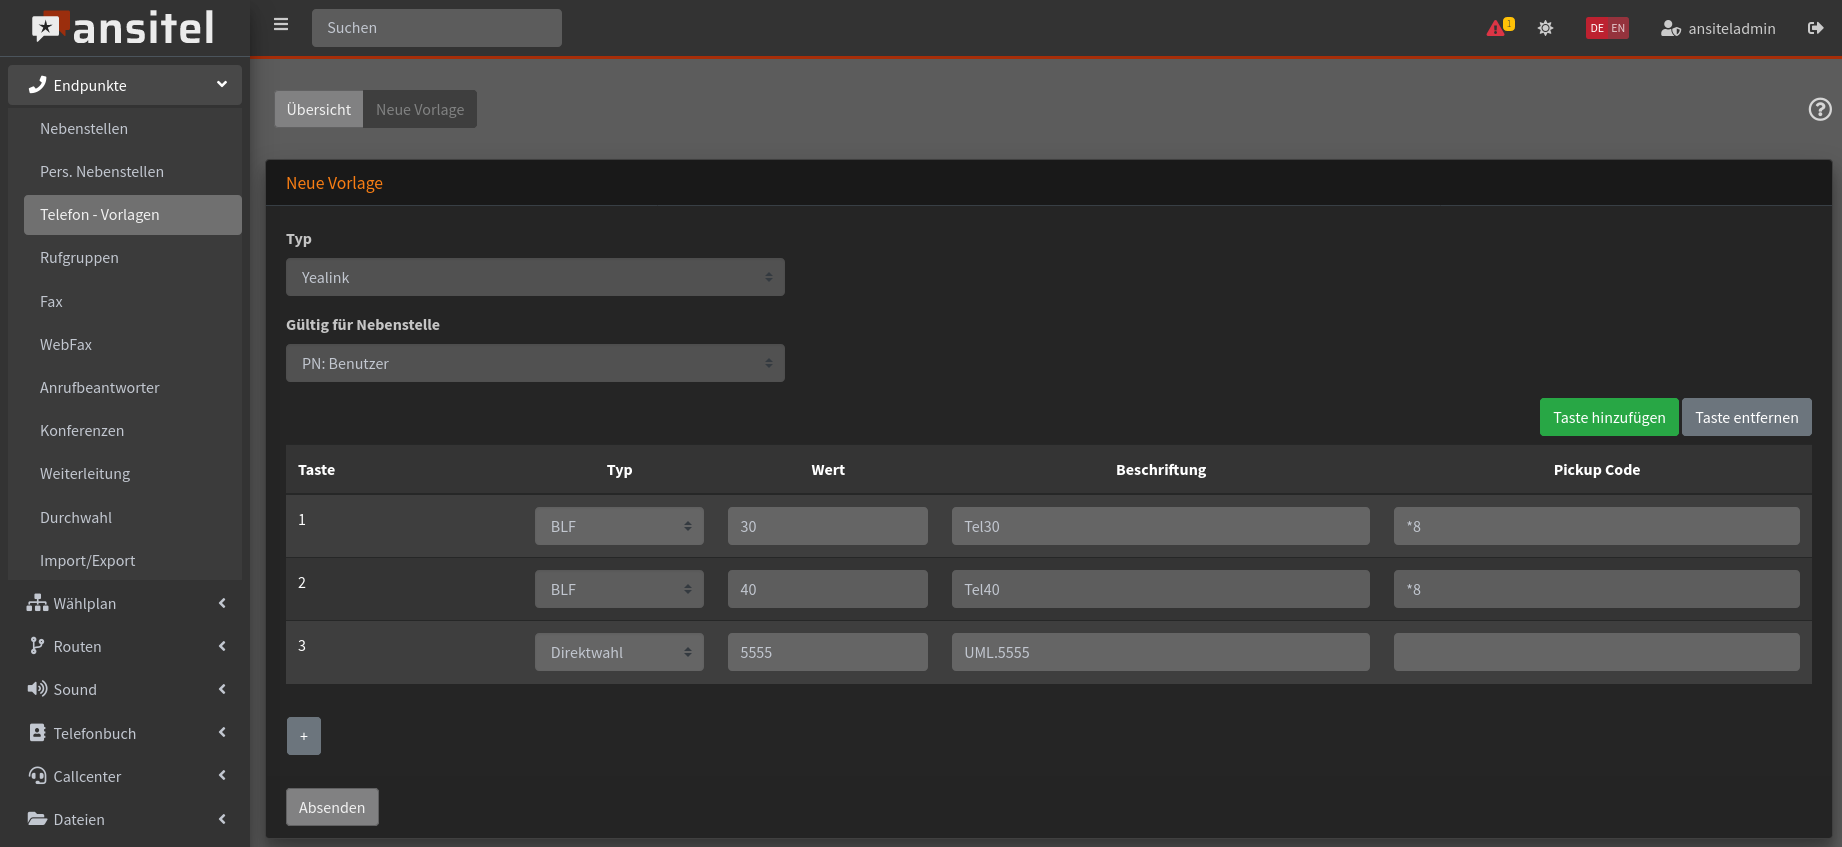Open the Gültig für Nebenstelle dropdown
The image size is (1842, 847).
pos(535,363)
